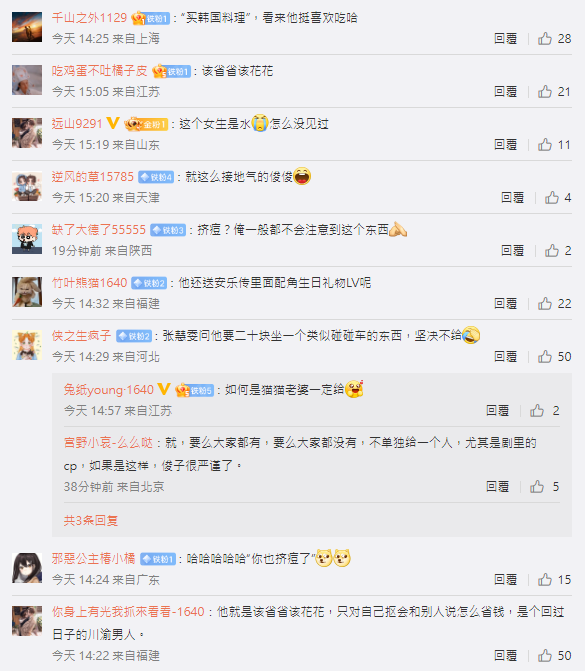Open 宫野小哀-么么哒's username link
This screenshot has height=671, width=585.
click(108, 443)
